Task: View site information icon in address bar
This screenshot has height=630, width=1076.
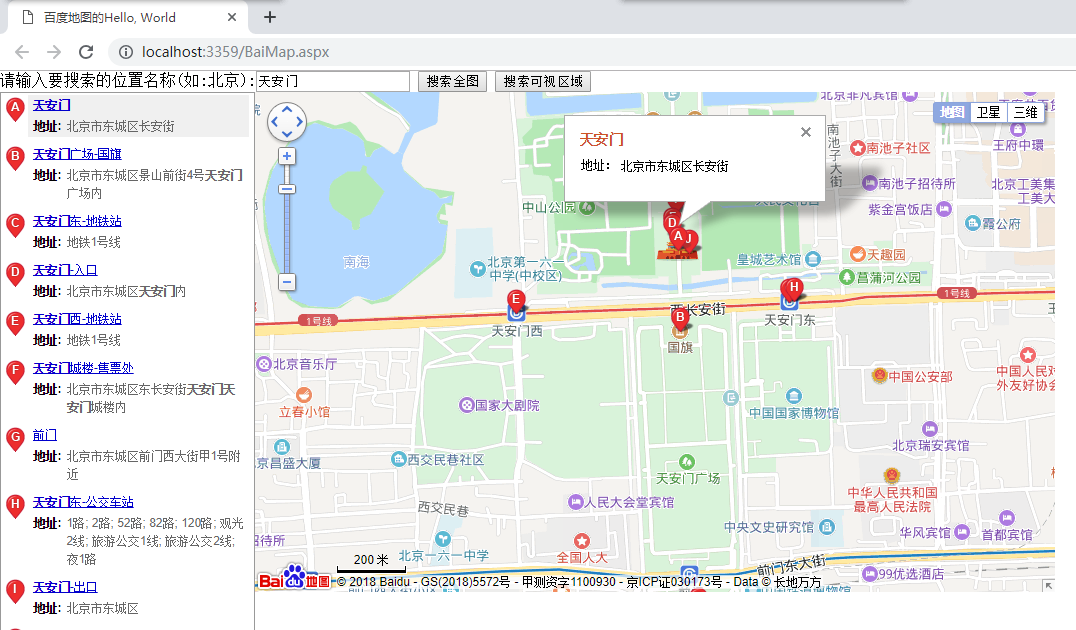Action: tap(126, 52)
